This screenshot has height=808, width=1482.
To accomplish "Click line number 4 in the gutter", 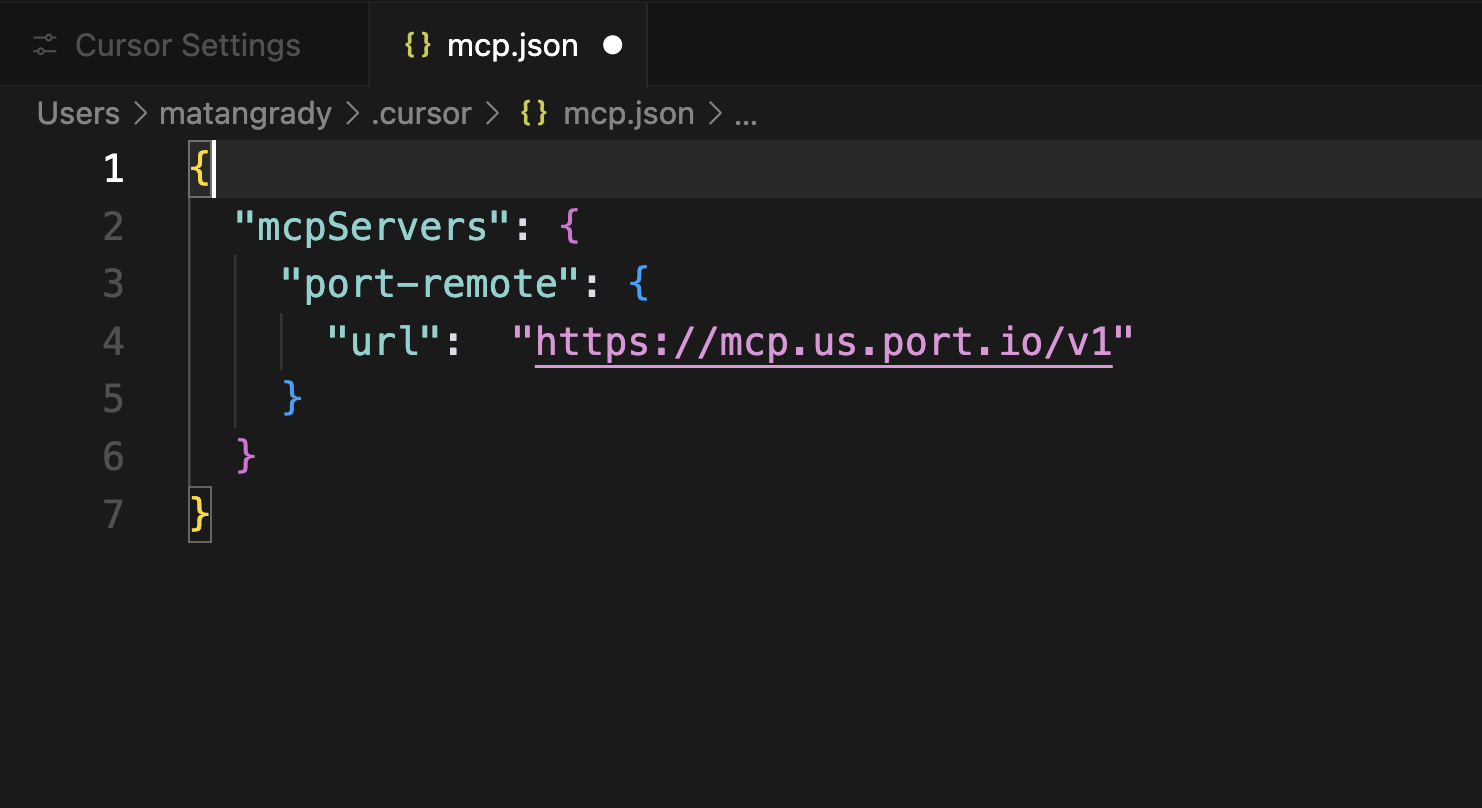I will point(113,341).
